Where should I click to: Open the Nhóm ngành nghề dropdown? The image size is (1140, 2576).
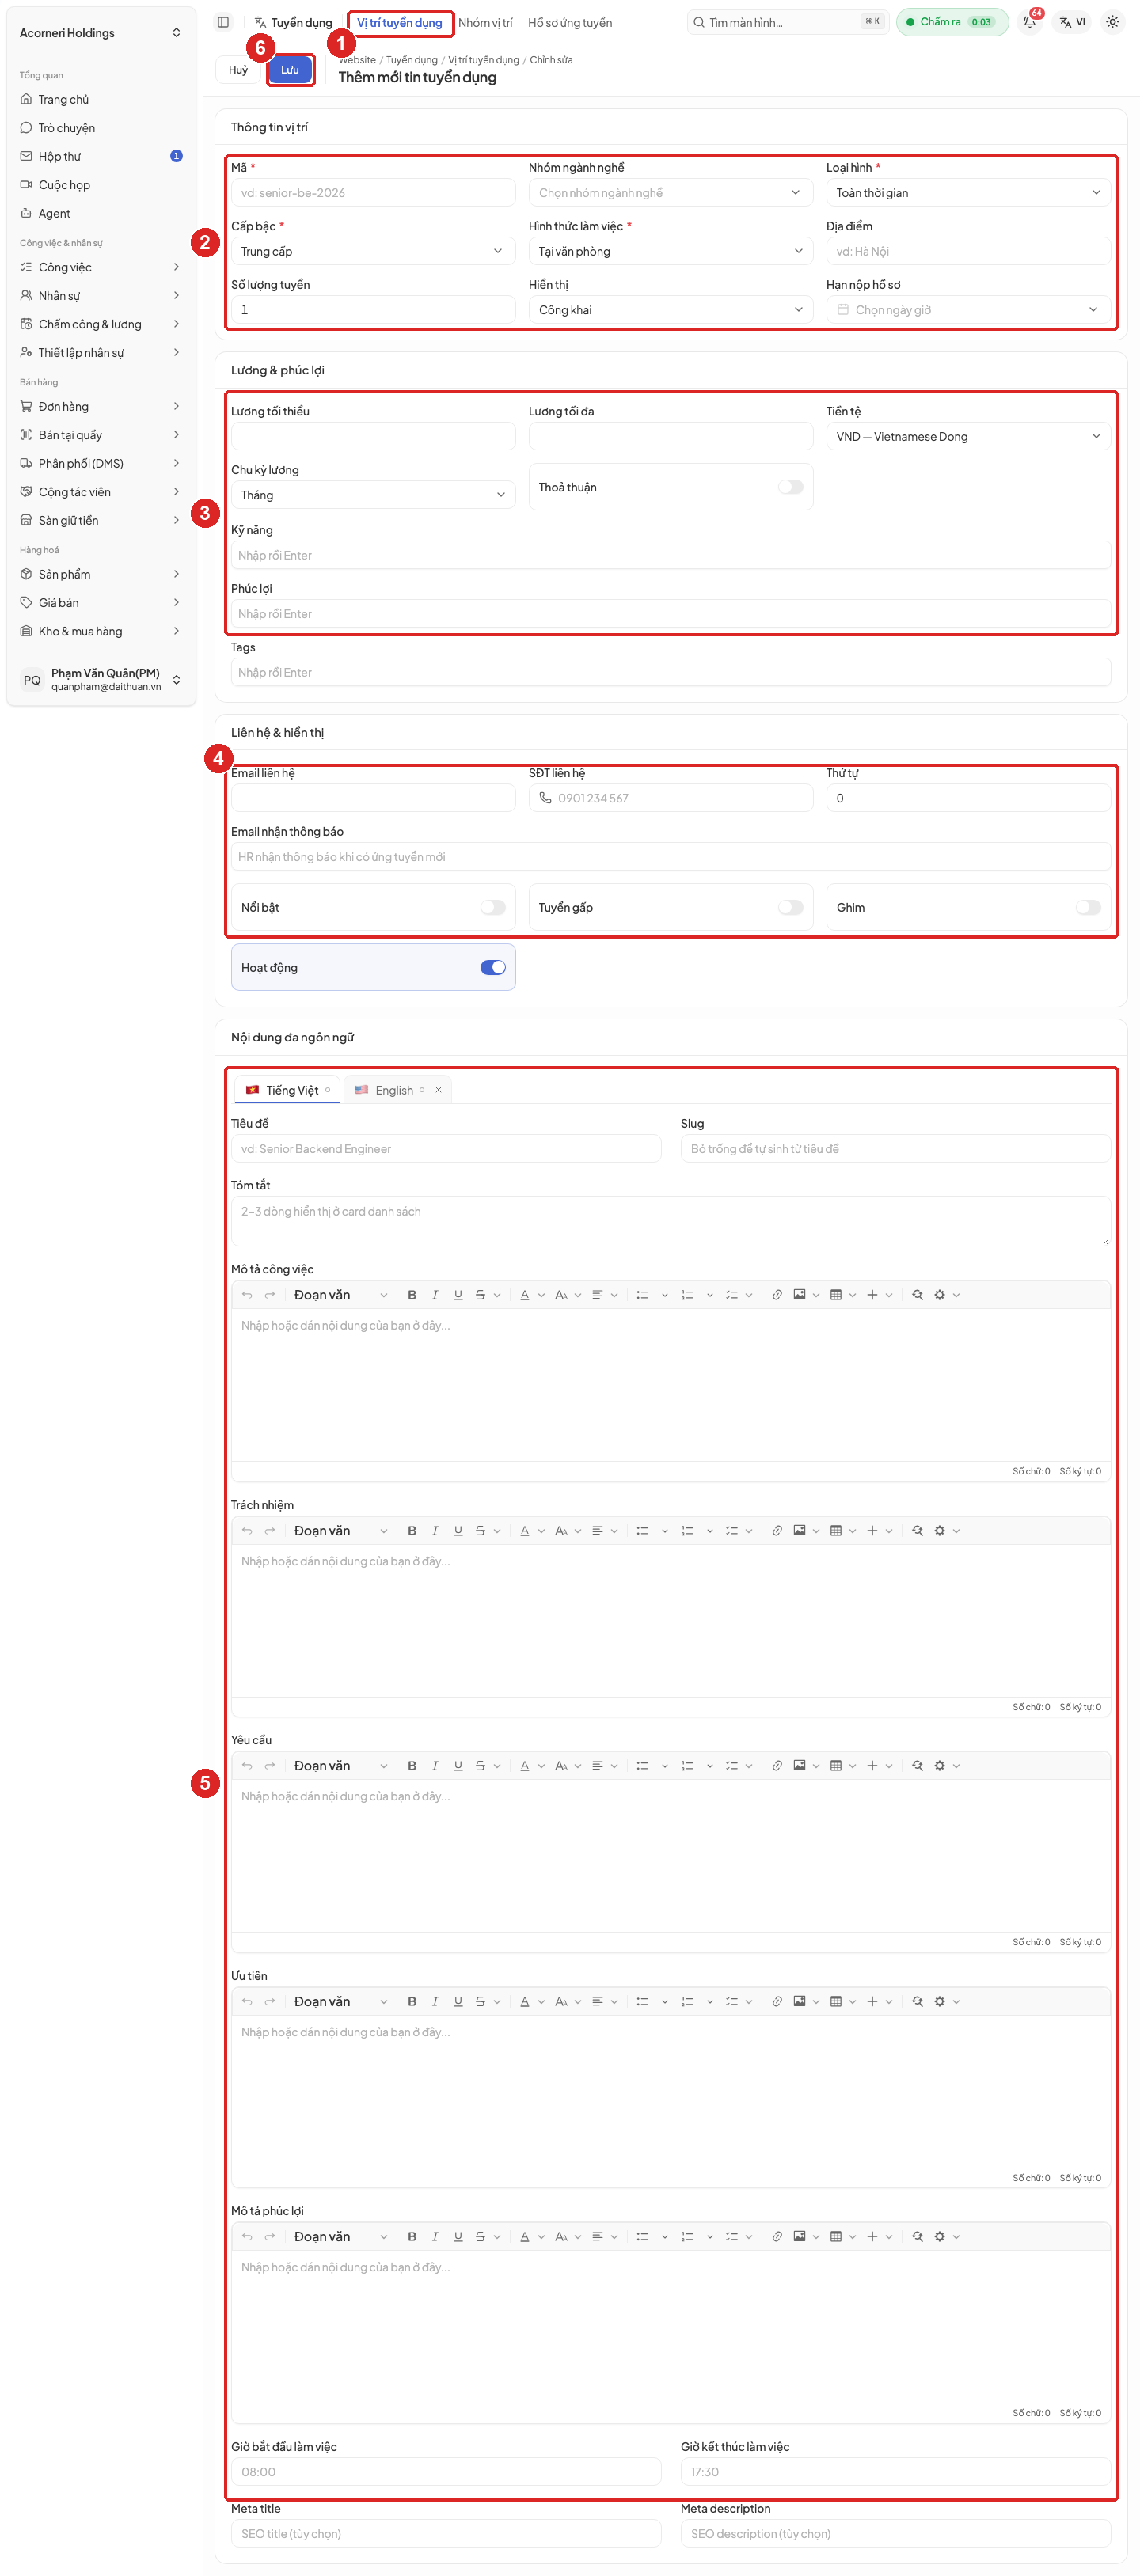tap(670, 193)
